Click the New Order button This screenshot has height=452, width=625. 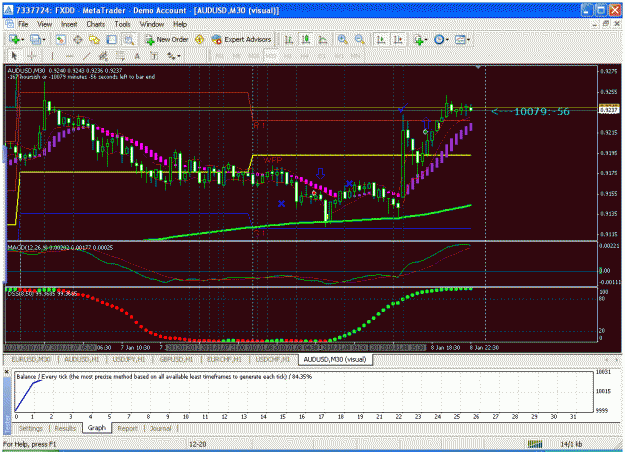point(167,39)
